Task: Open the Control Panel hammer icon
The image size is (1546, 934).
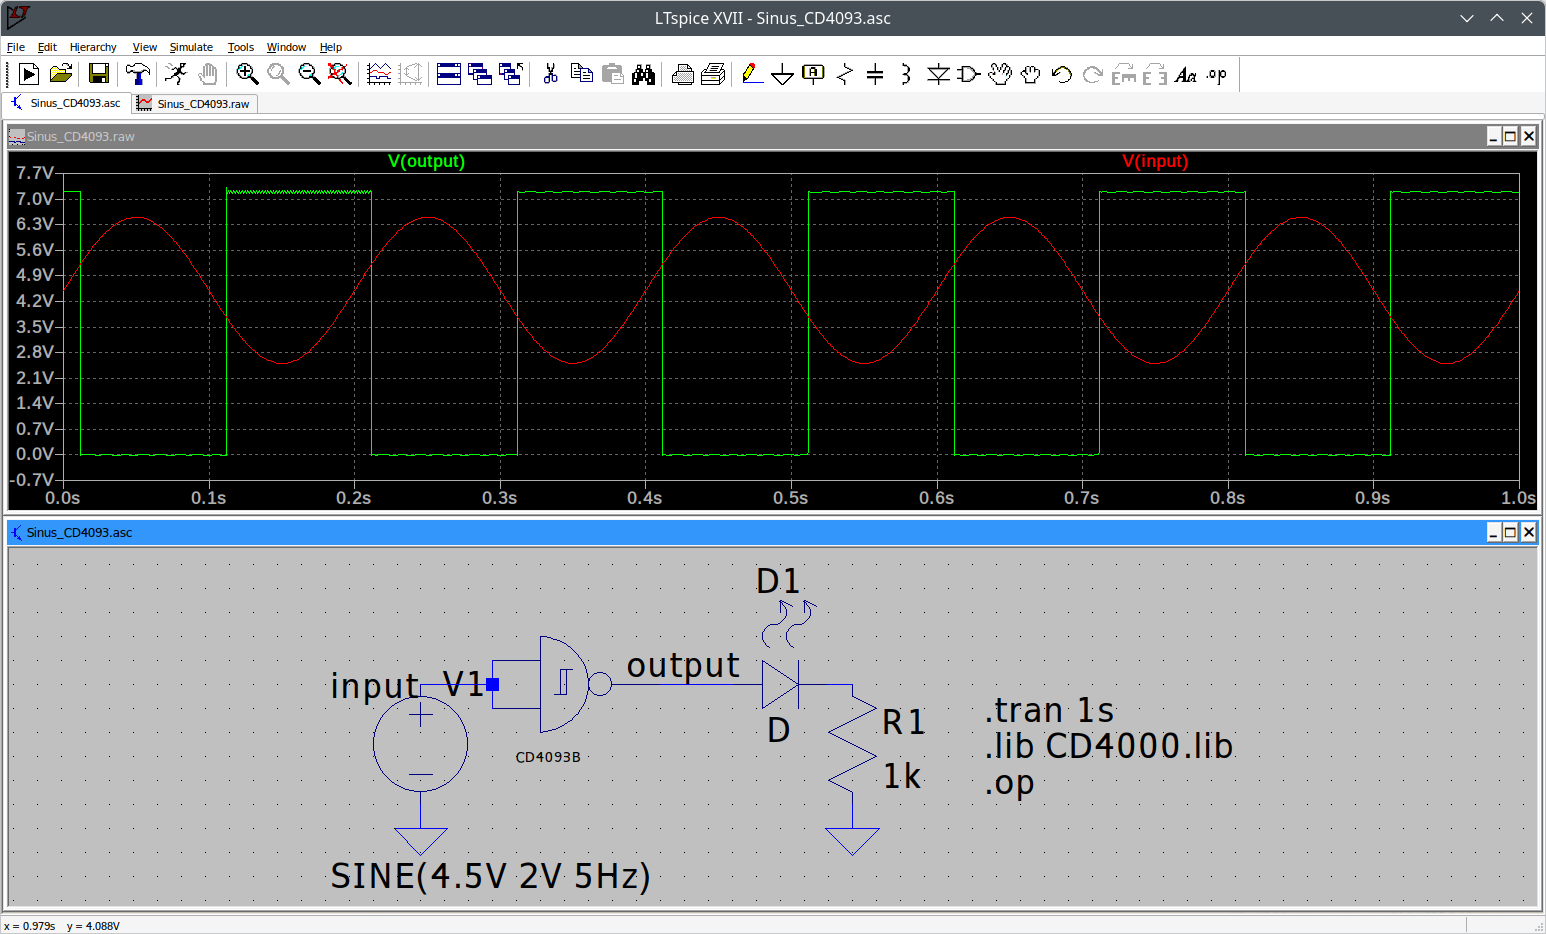Action: (138, 73)
